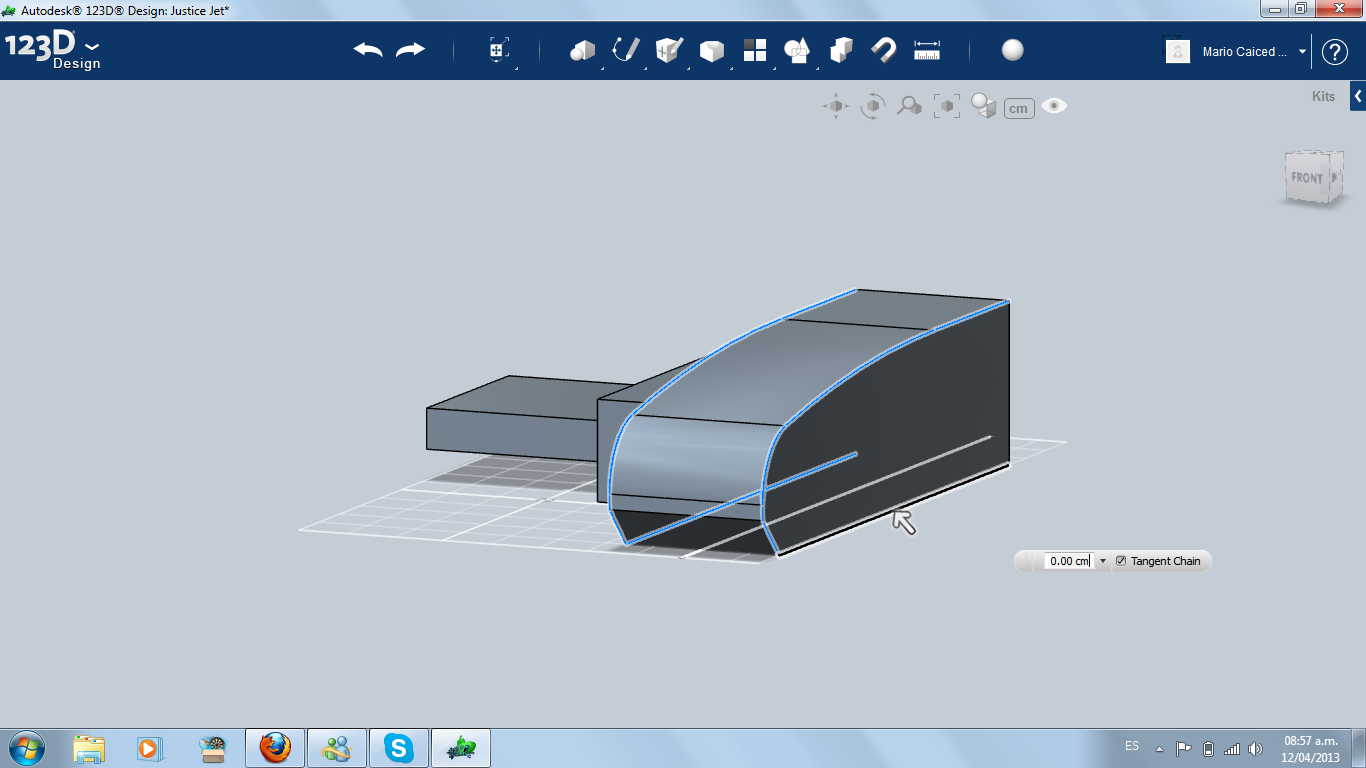Click the 0.00 cm fillet radius field

[1070, 561]
